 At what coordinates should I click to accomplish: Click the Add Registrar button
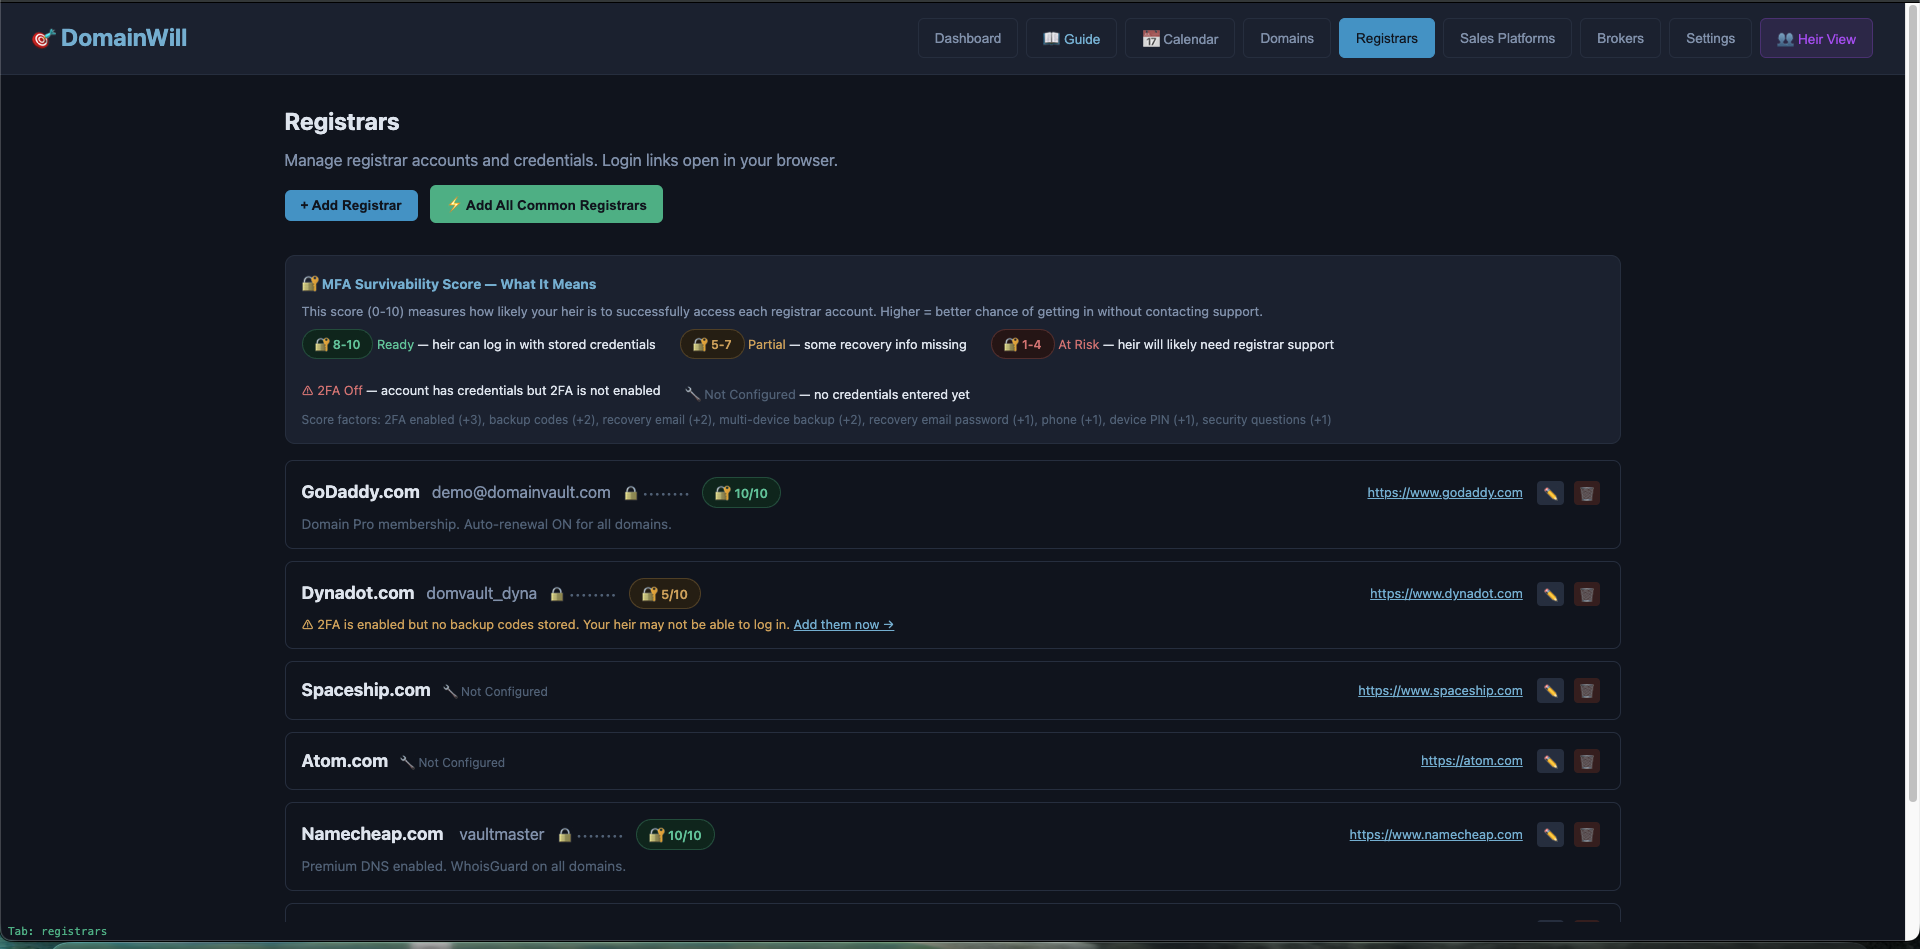(351, 205)
